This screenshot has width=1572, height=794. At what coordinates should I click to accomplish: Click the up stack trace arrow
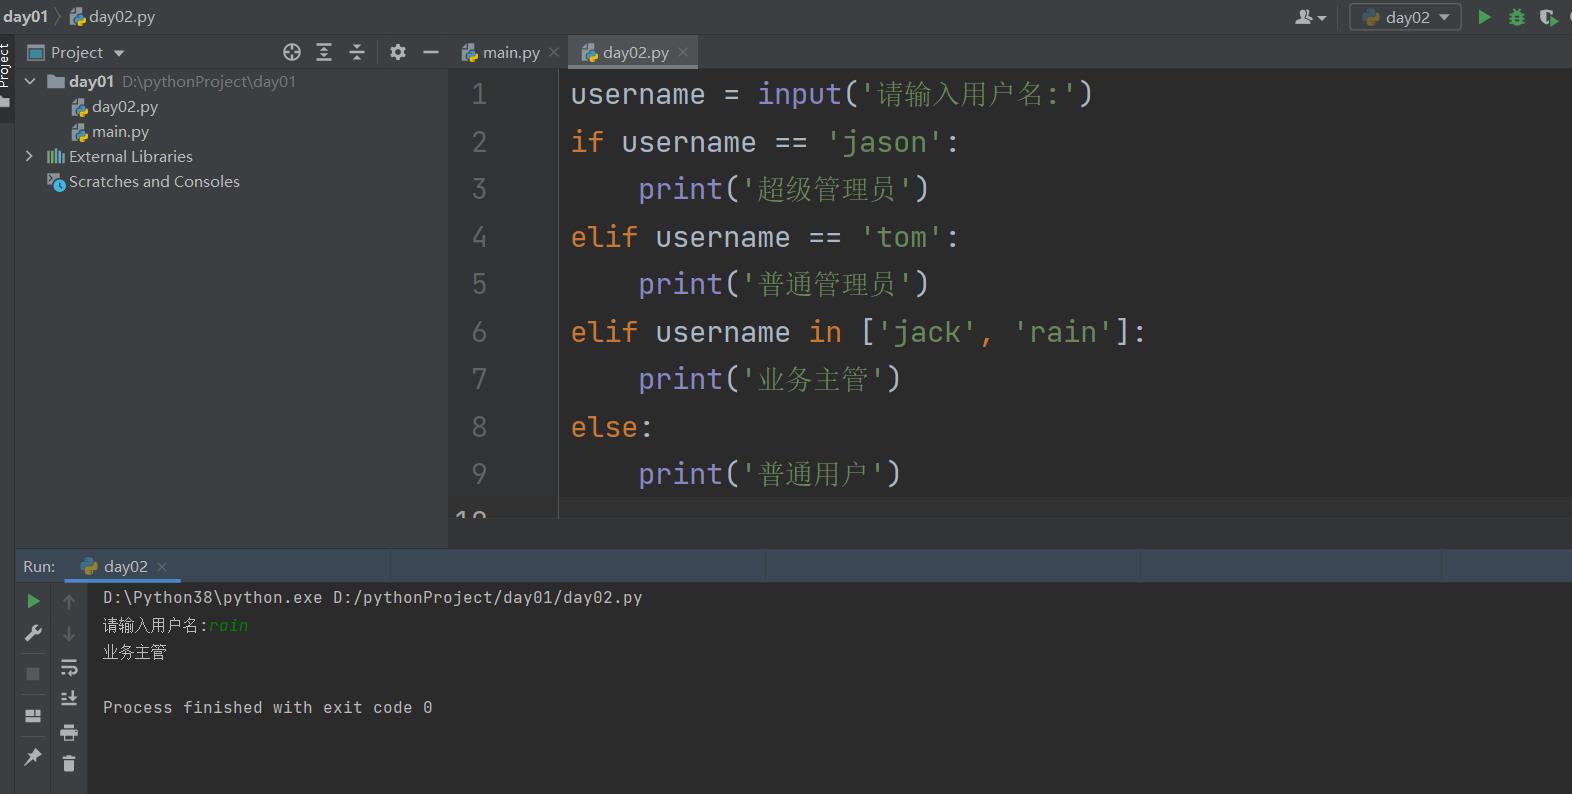[x=69, y=601]
